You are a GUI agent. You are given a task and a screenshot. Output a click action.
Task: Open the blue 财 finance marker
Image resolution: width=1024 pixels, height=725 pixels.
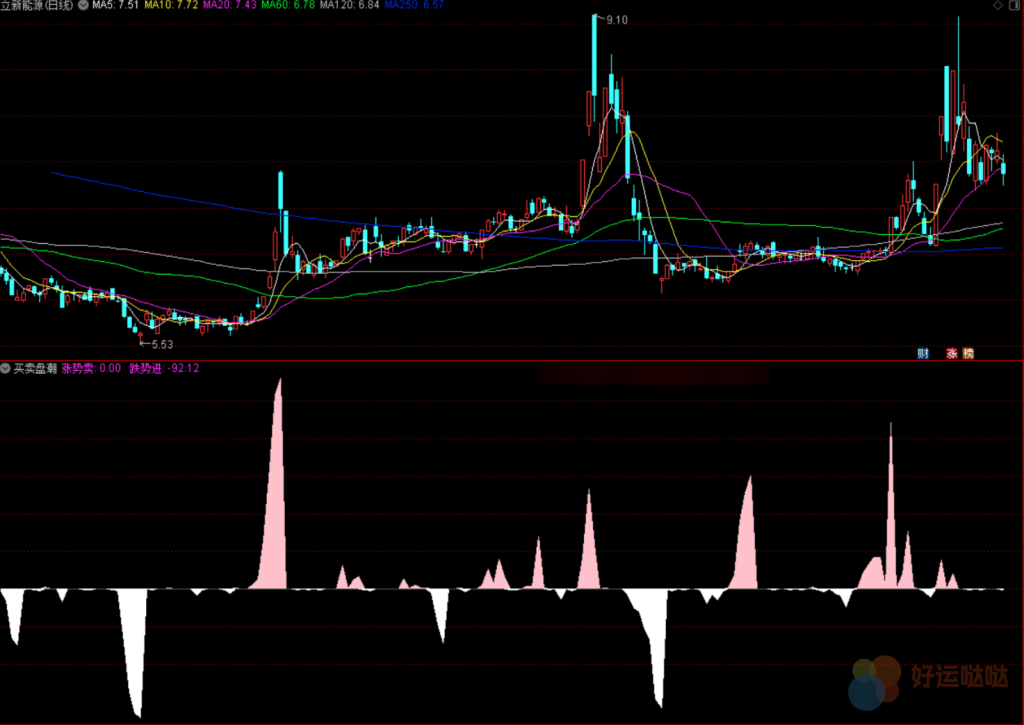tap(923, 353)
